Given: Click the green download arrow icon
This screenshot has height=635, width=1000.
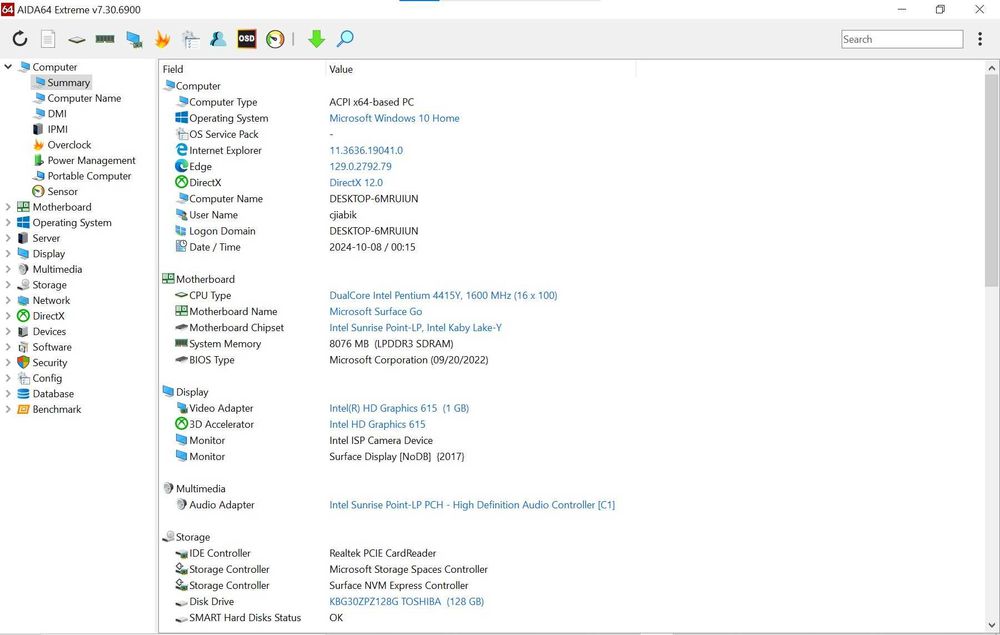Looking at the screenshot, I should click(316, 39).
